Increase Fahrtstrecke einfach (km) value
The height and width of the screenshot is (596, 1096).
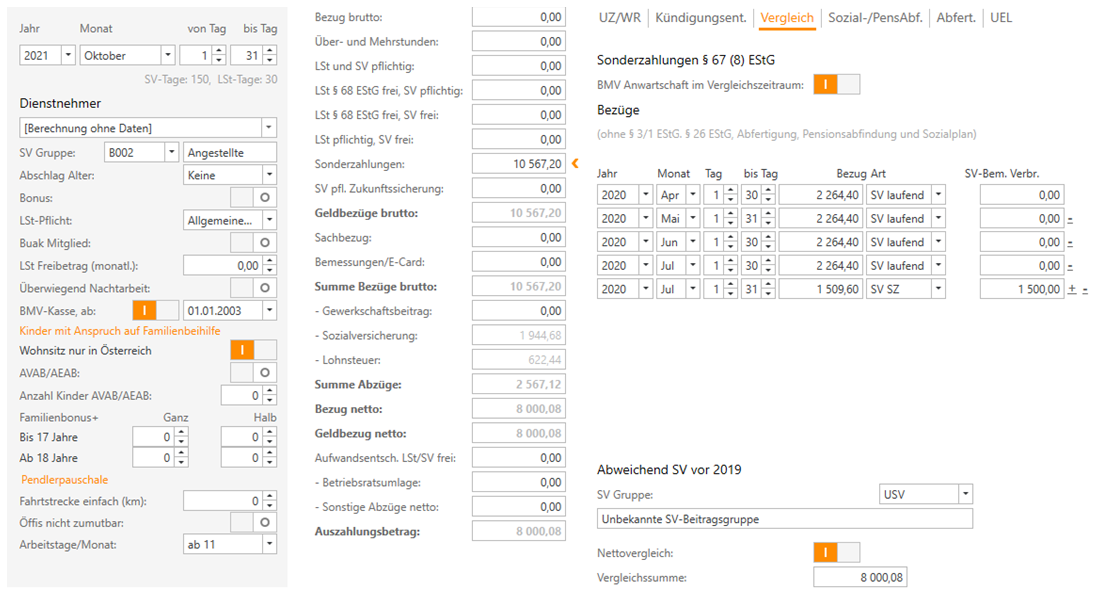pyautogui.click(x=270, y=497)
